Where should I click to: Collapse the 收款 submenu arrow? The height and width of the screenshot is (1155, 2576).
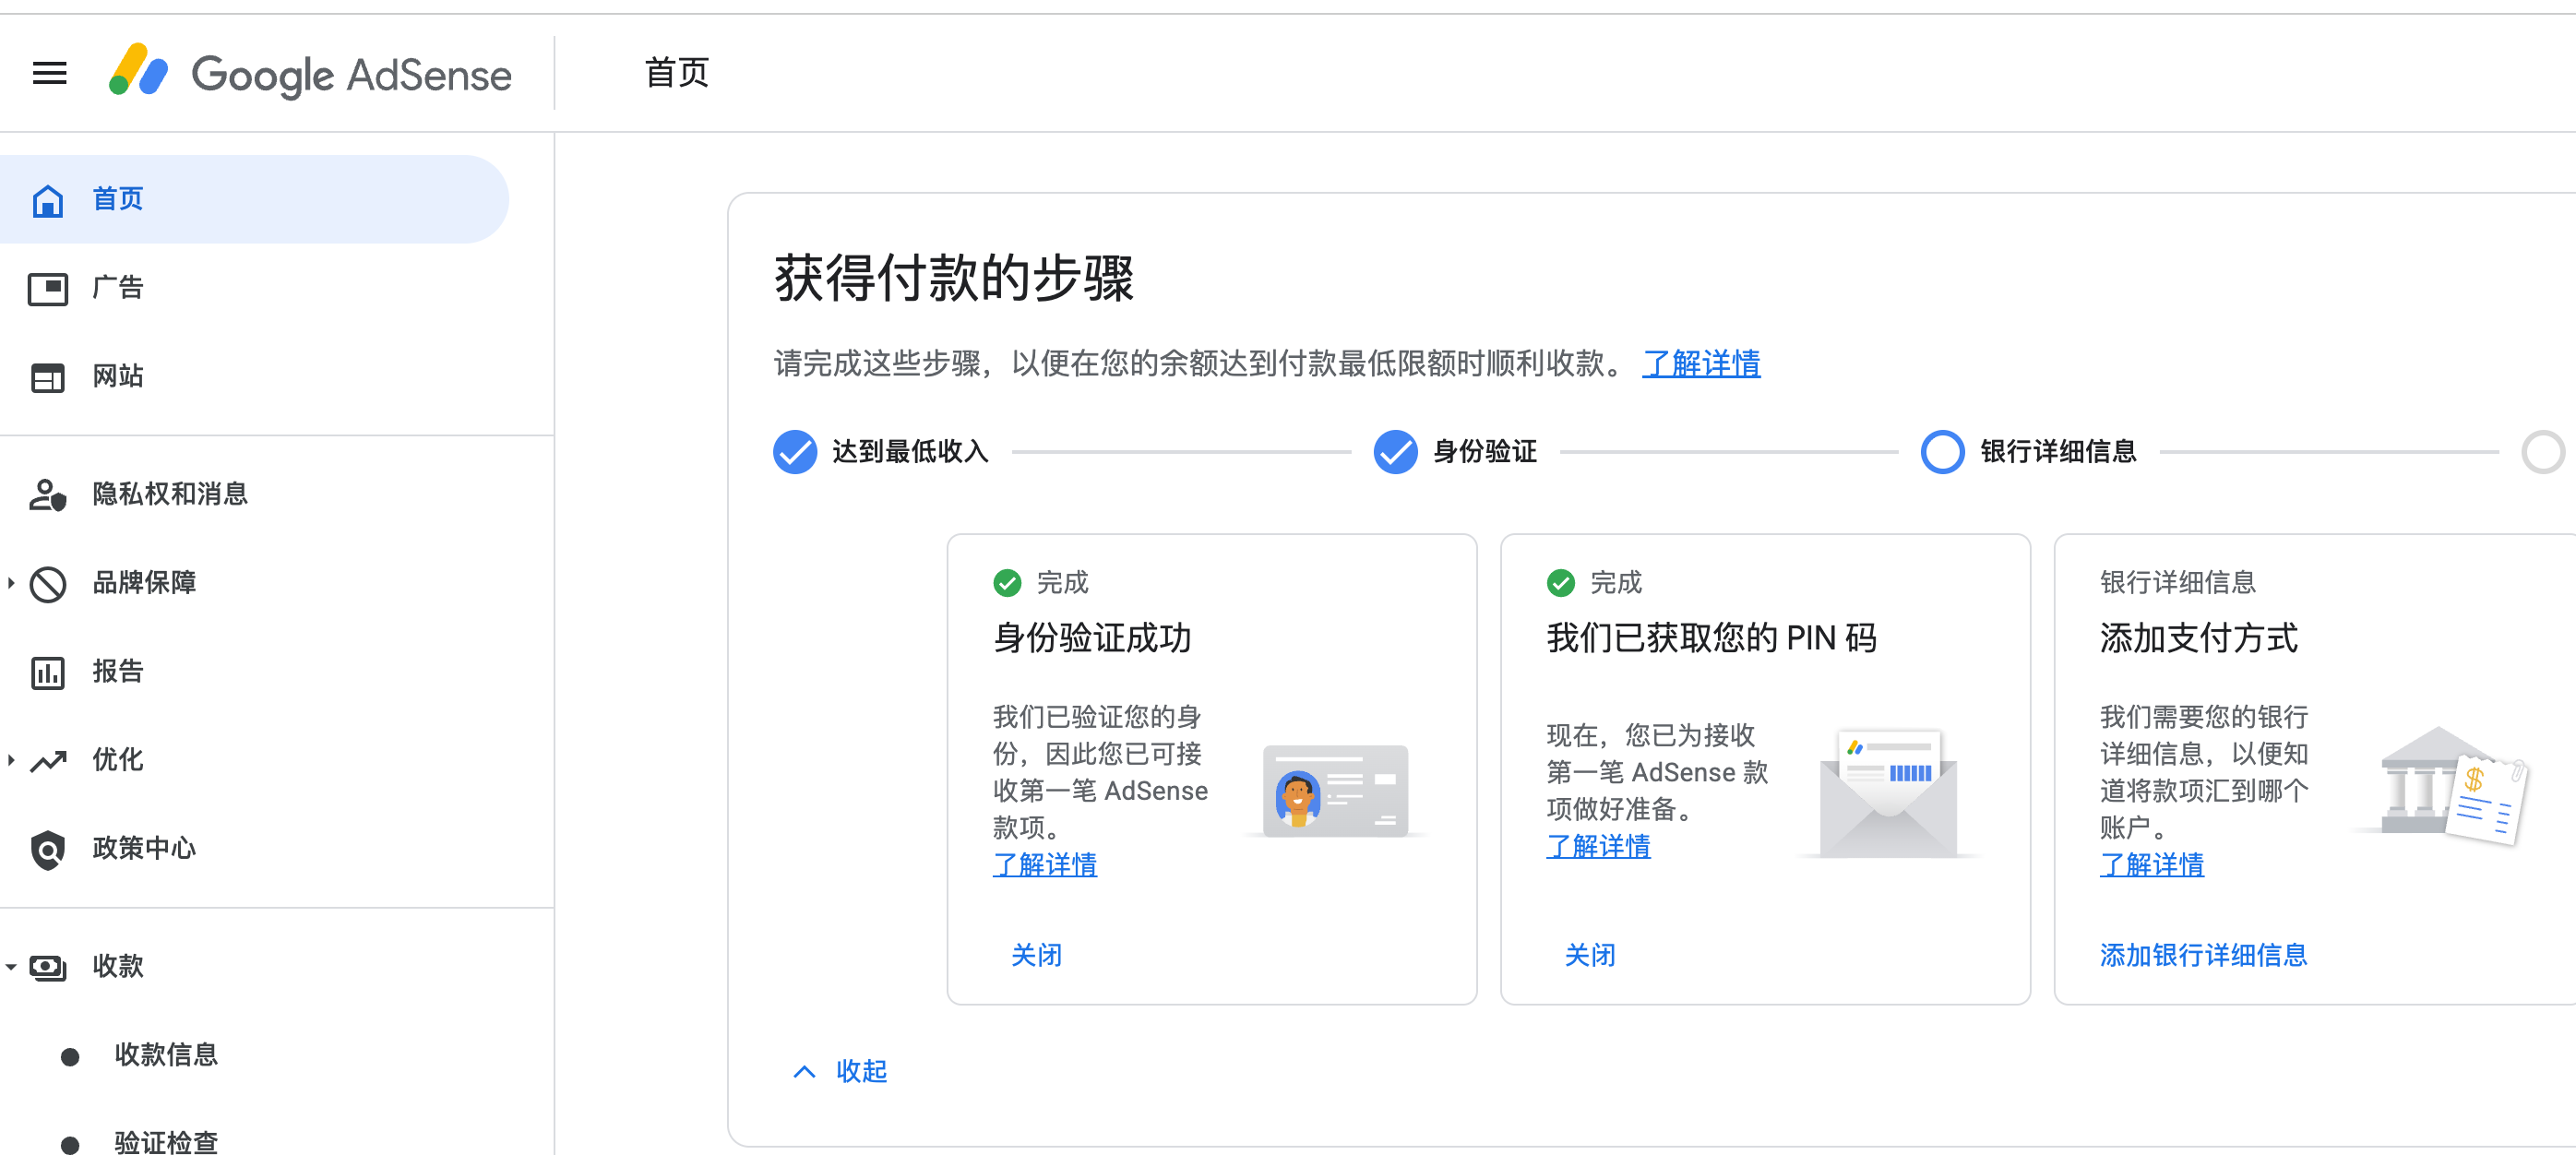tap(11, 966)
